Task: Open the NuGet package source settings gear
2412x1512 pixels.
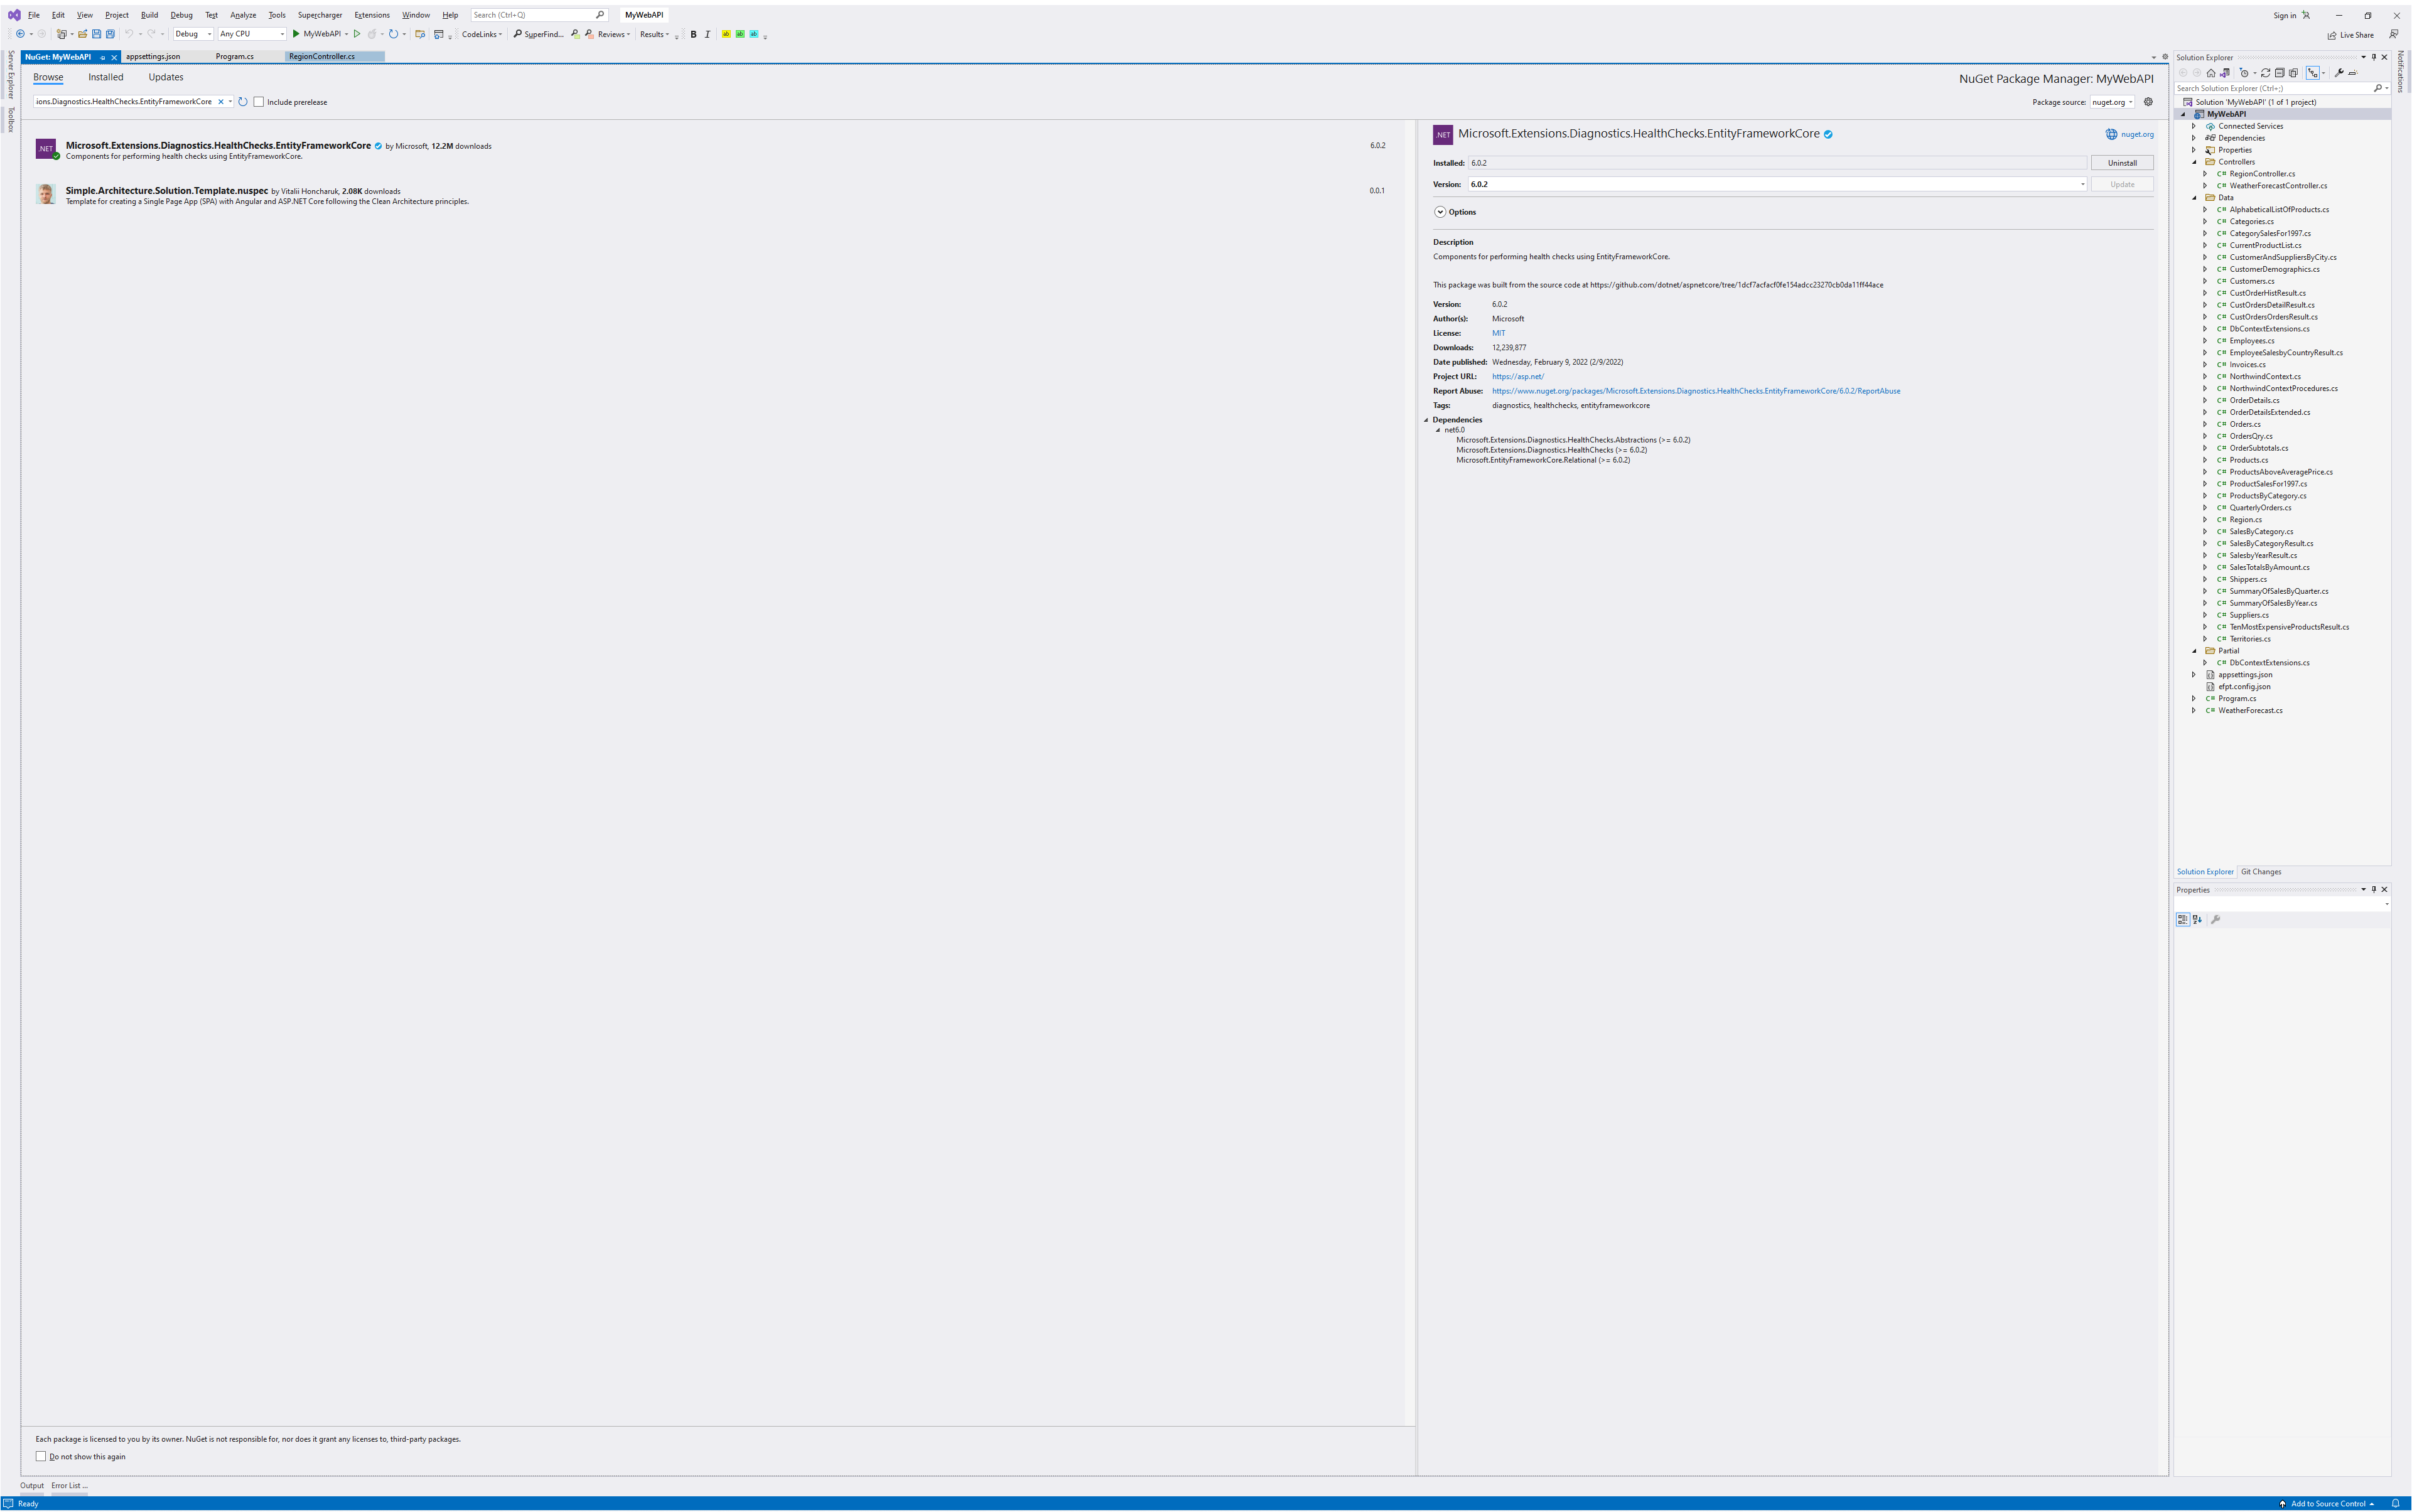Action: coord(2148,102)
